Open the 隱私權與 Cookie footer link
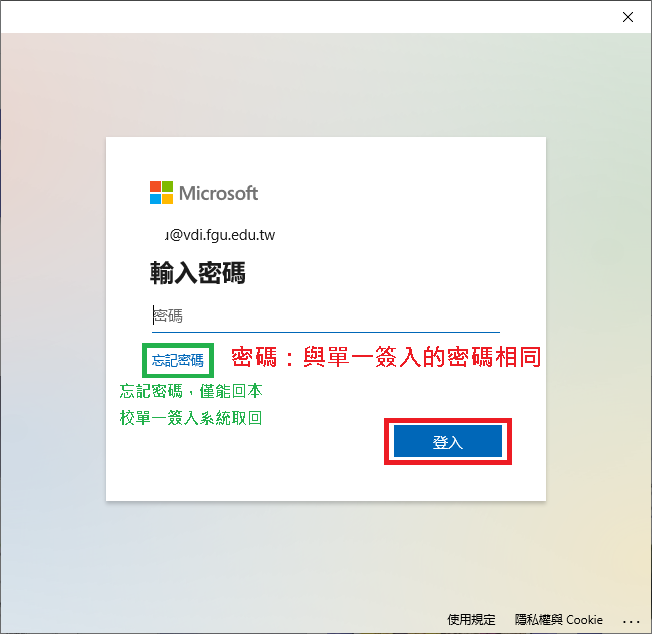This screenshot has height=634, width=652. pos(558,619)
